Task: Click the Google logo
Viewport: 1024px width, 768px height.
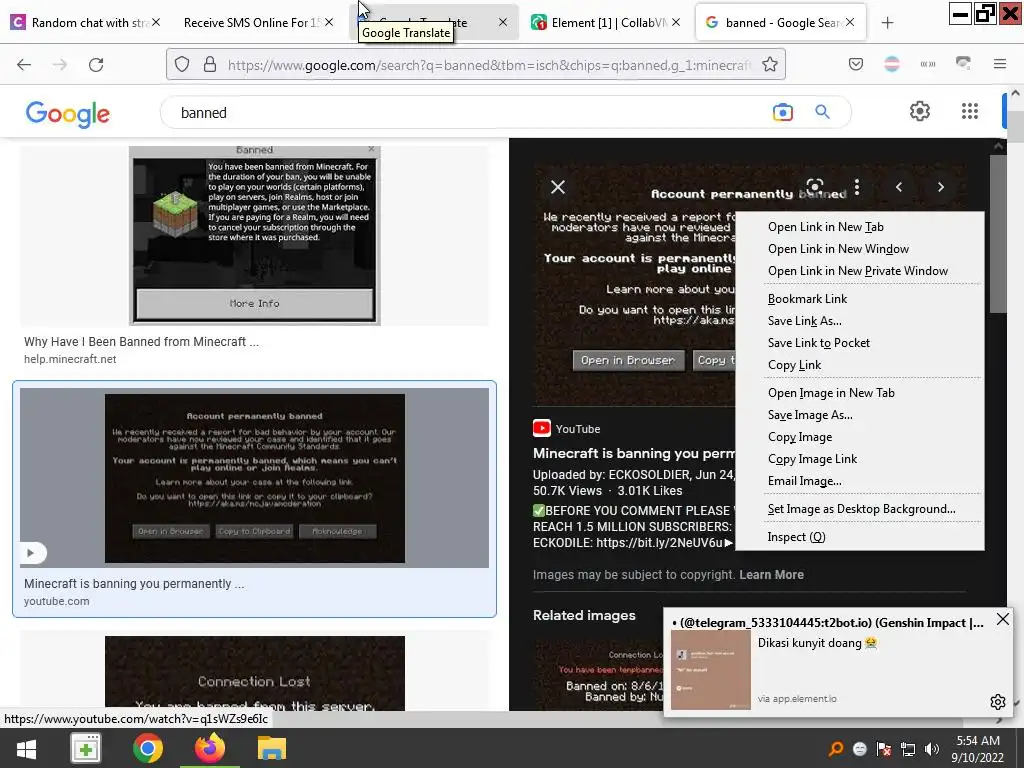Action: point(68,114)
